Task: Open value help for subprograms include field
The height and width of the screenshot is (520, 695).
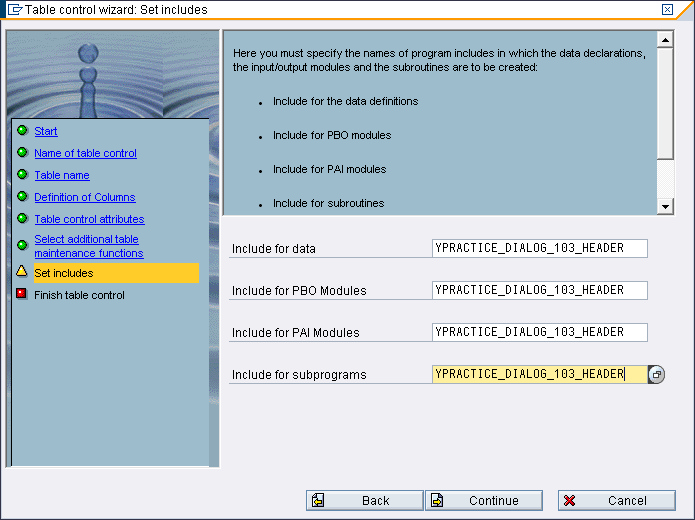Action: tap(656, 374)
